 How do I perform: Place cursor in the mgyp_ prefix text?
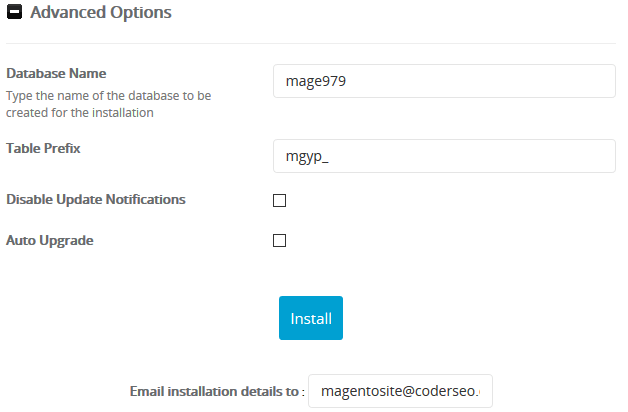[307, 157]
